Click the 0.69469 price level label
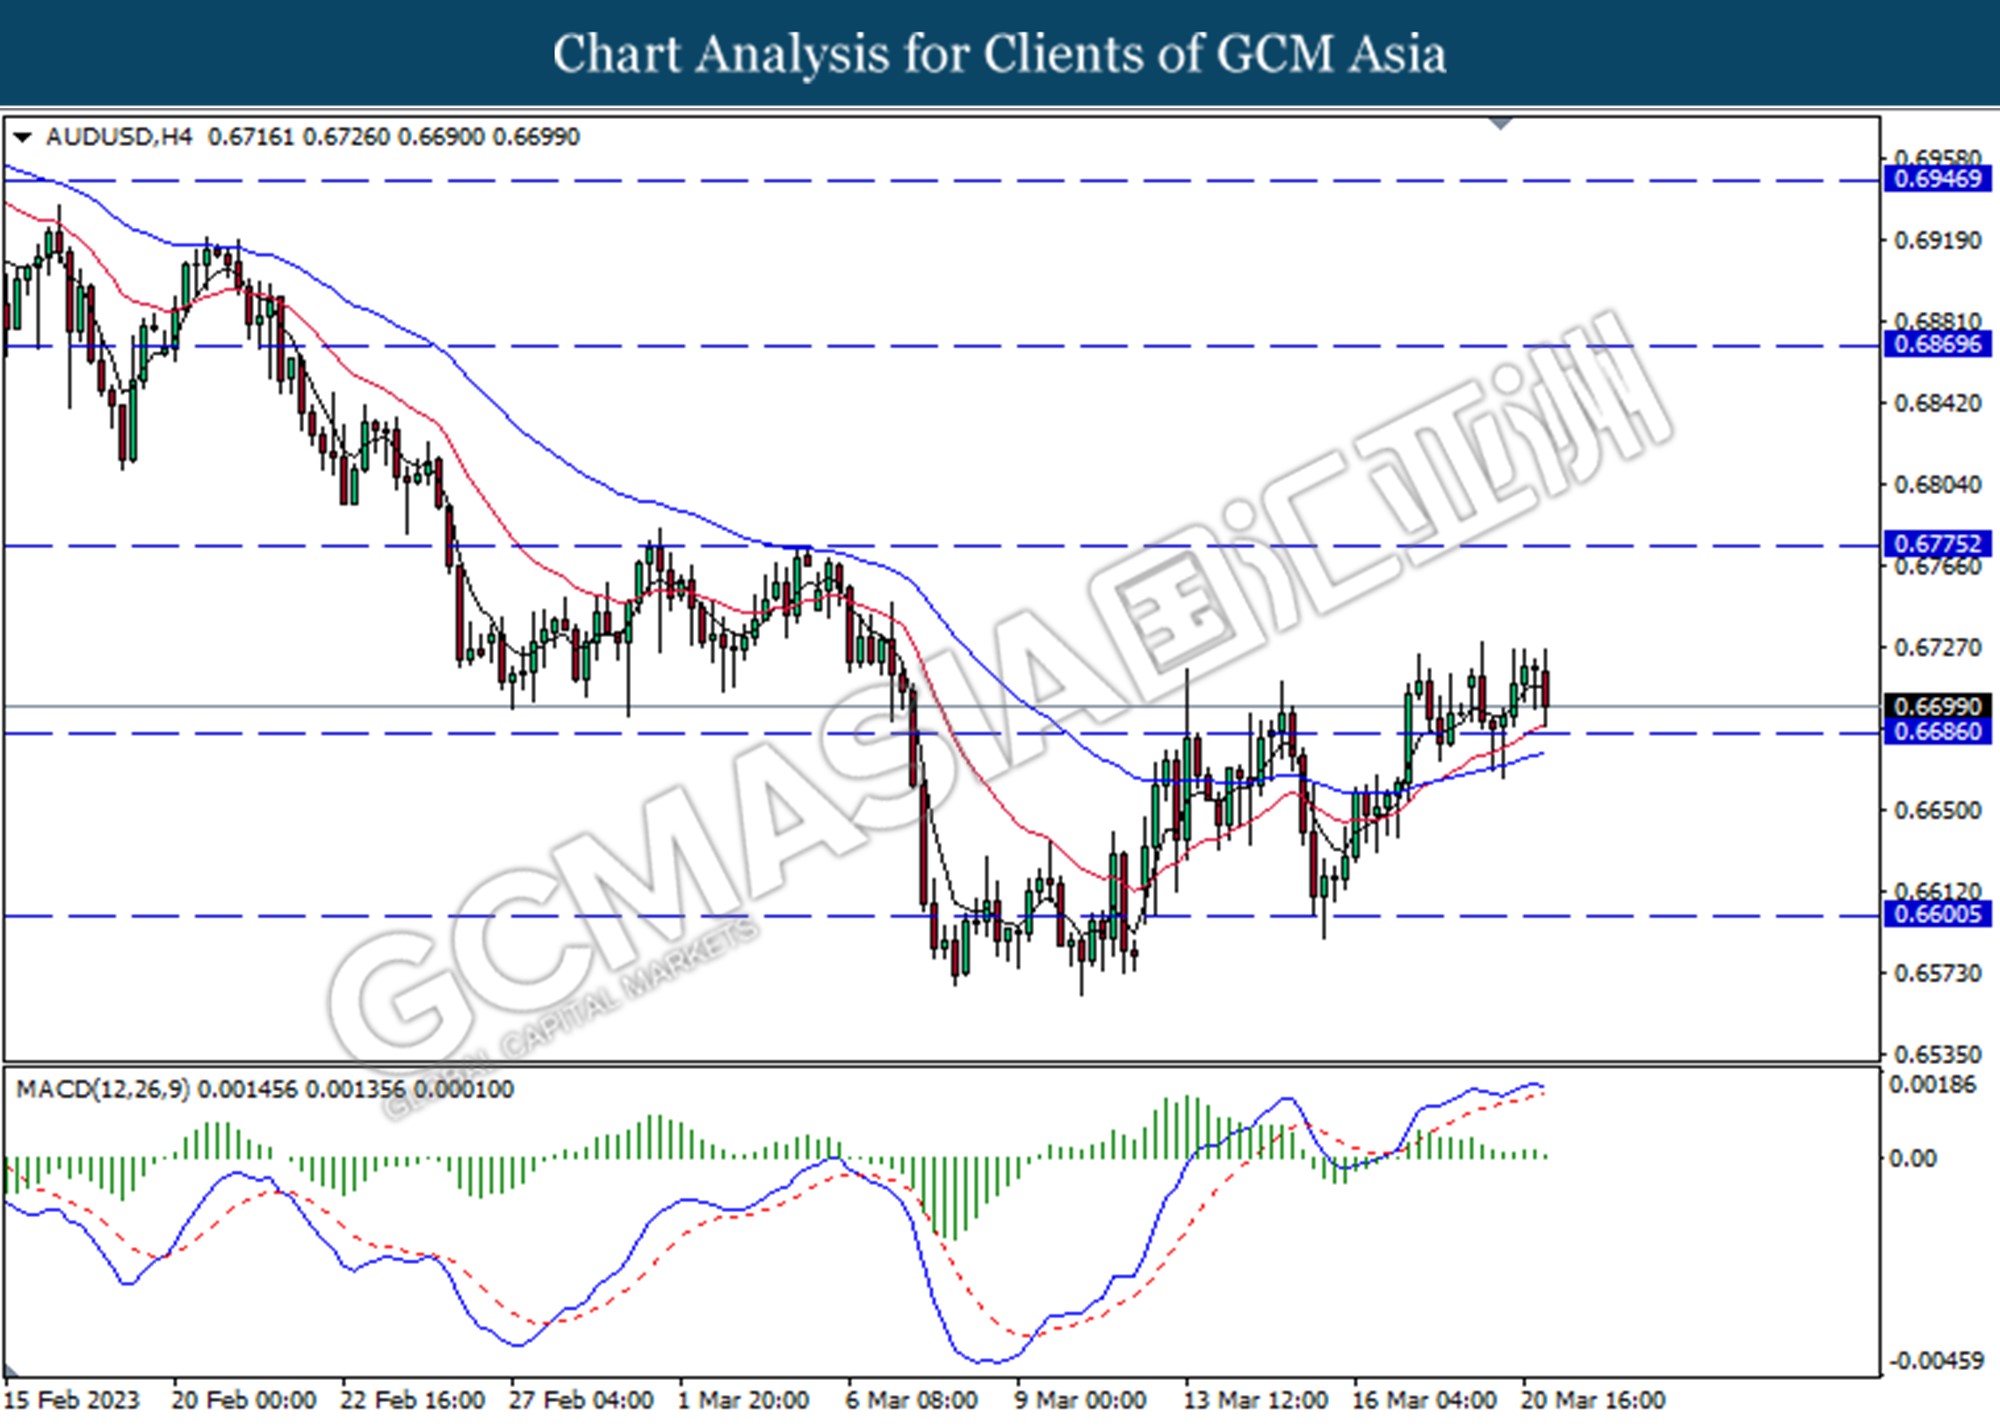Image resolution: width=2000 pixels, height=1428 pixels. pos(1938,179)
